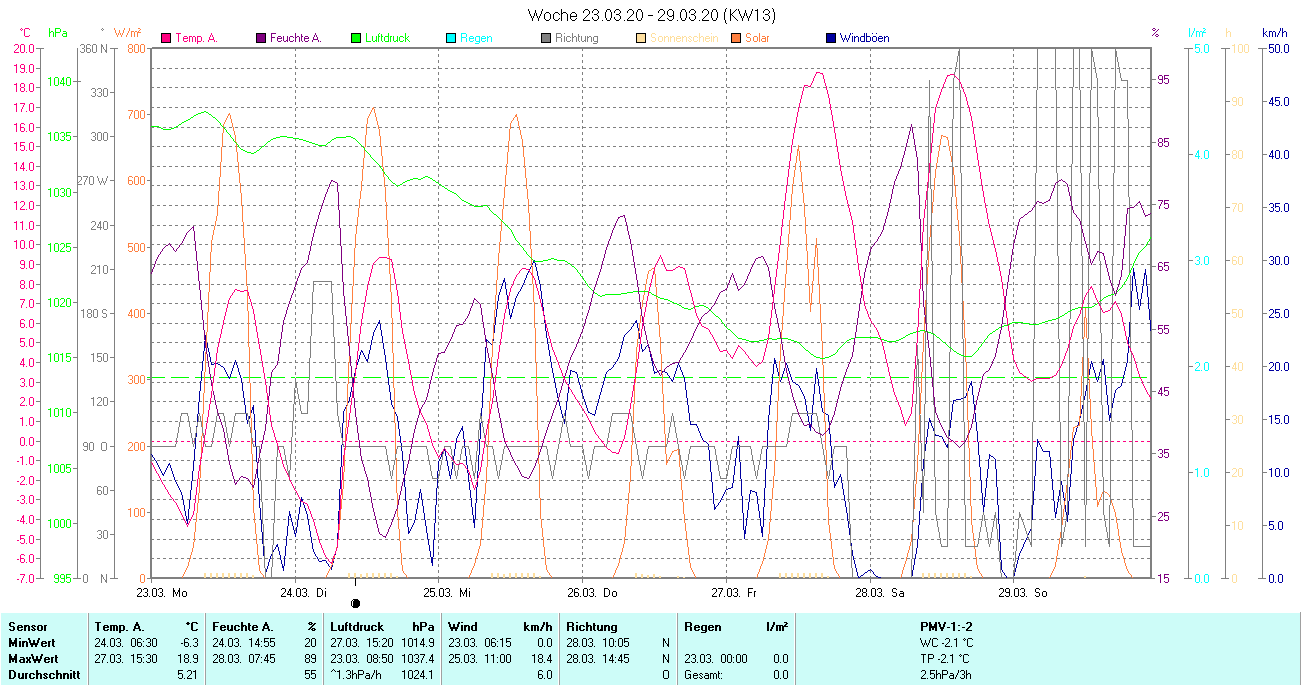Click the green "hPa" unit label above the axis
This screenshot has height=685, width=1301.
58,33
